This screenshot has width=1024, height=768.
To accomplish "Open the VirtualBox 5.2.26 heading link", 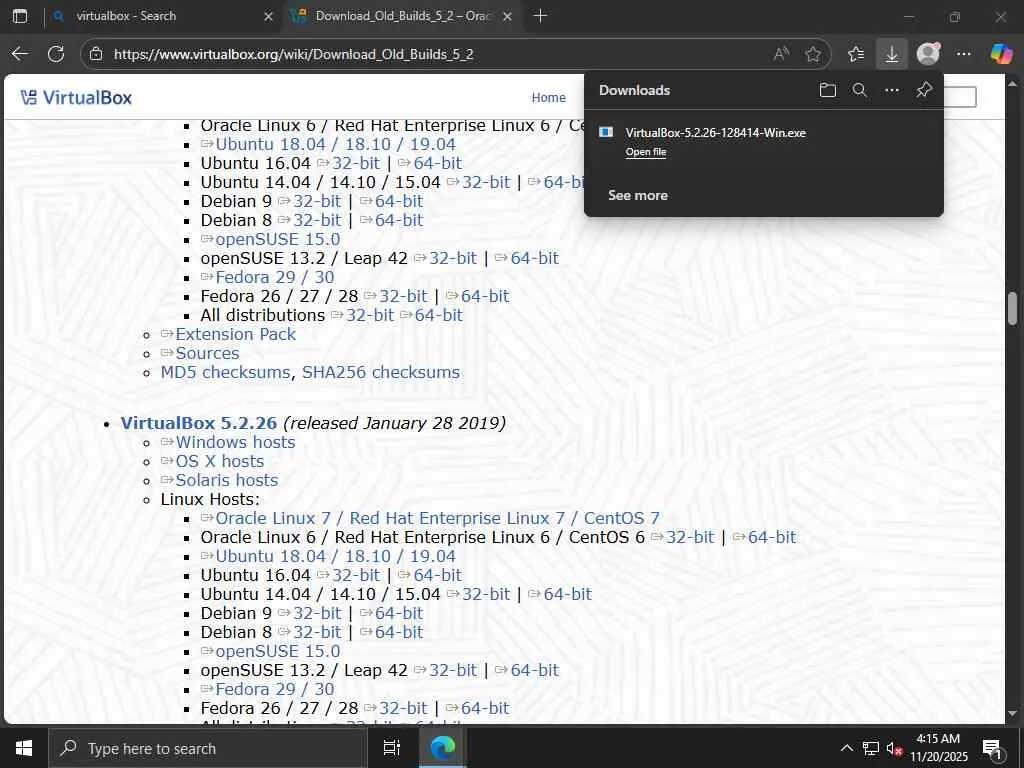I will [199, 423].
